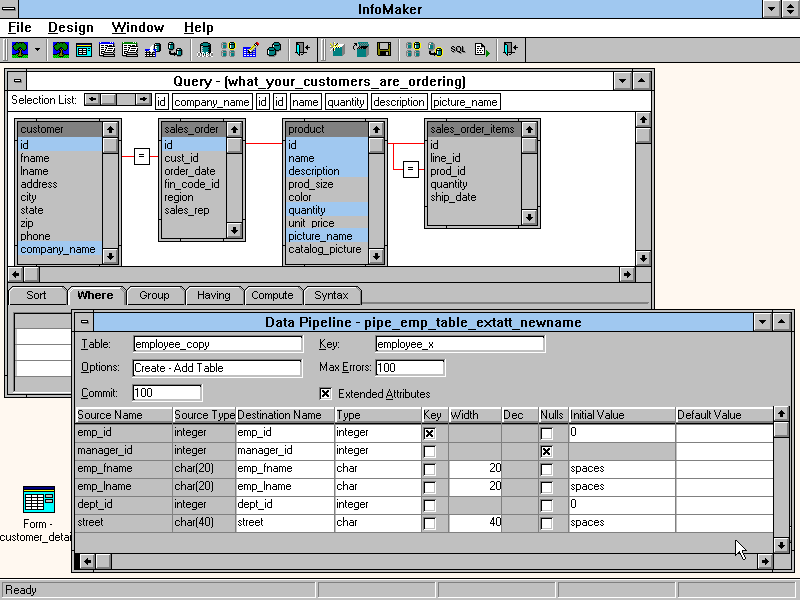Viewport: 800px width, 600px height.
Task: Toggle the Extended Attributes checkbox
Action: tap(325, 393)
